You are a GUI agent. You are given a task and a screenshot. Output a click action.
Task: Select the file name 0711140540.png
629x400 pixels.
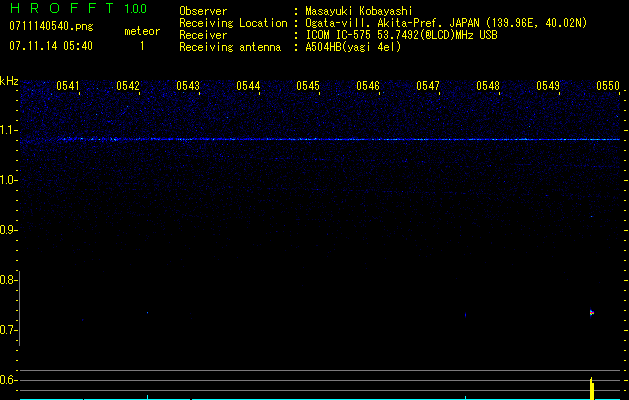click(51, 26)
